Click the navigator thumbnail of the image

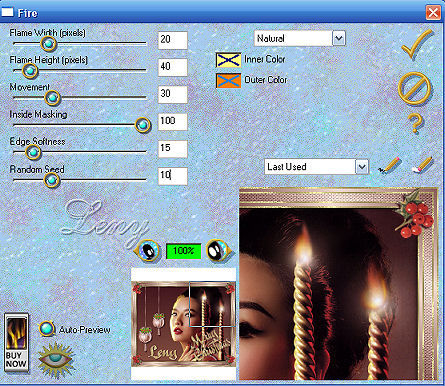pyautogui.click(x=184, y=323)
